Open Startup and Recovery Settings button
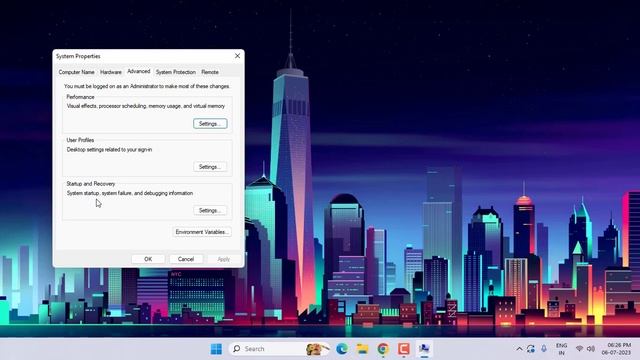 210,211
